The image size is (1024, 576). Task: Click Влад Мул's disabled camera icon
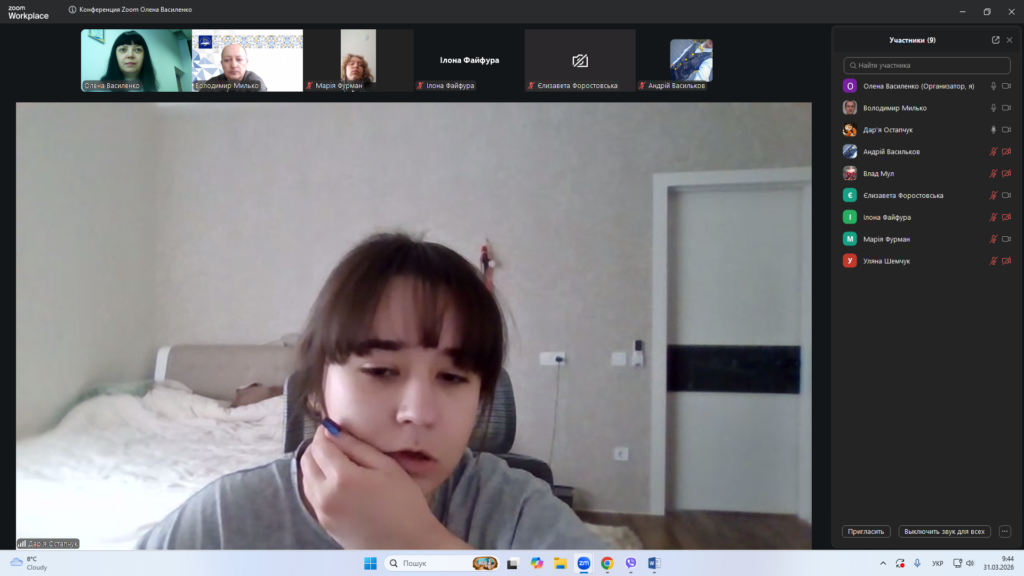point(1006,174)
